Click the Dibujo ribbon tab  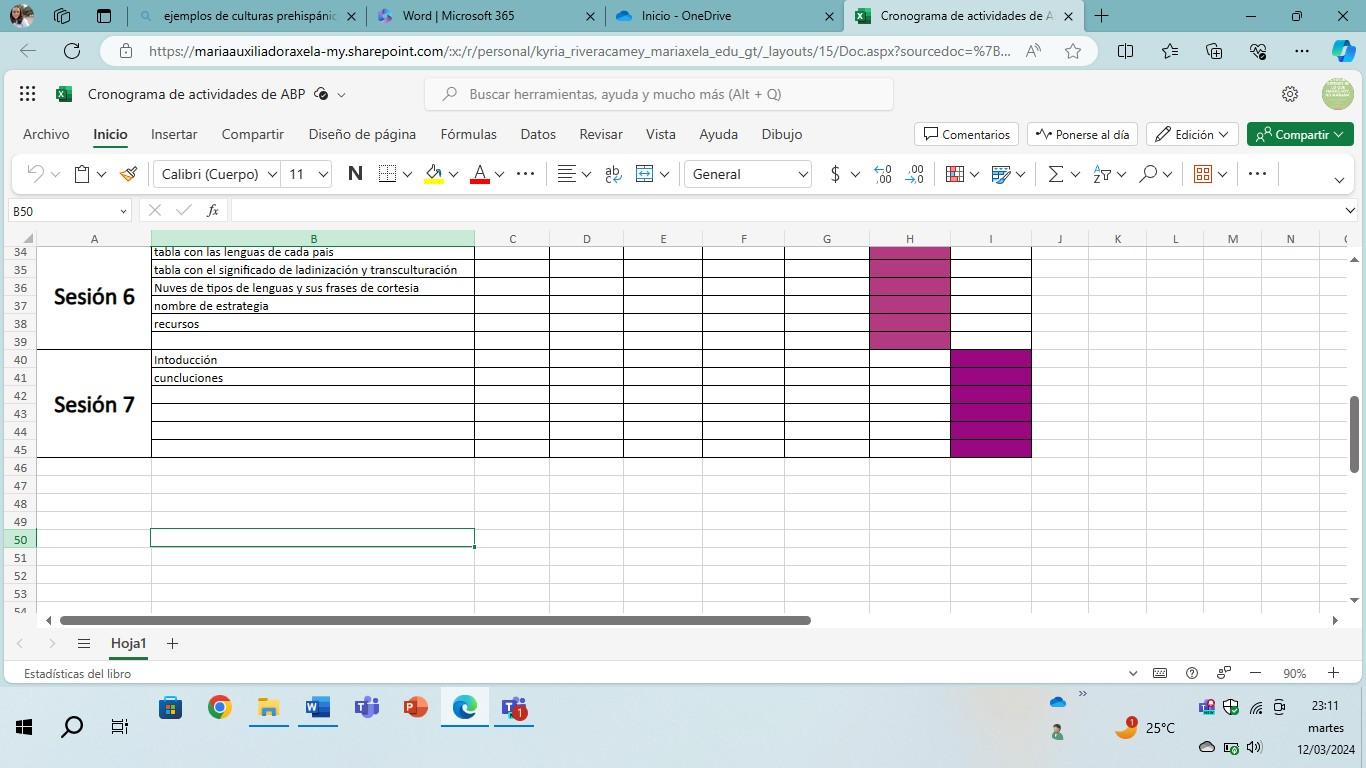coord(781,134)
